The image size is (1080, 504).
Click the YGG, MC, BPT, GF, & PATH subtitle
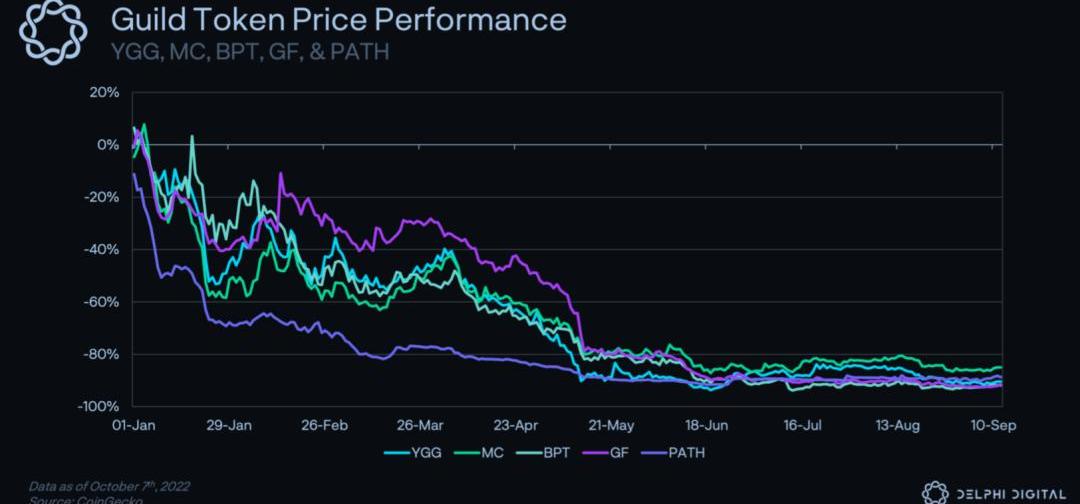click(249, 51)
